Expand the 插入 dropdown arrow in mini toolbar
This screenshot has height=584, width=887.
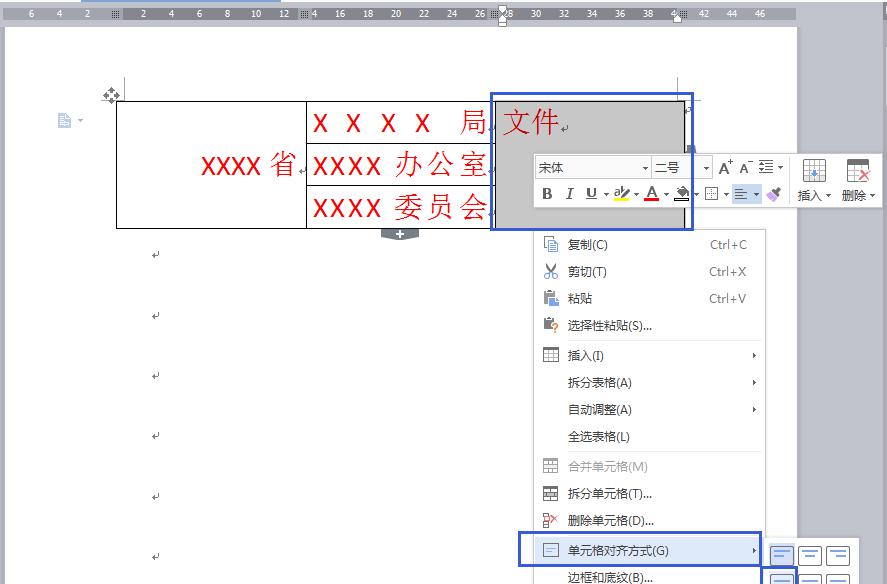tap(829, 196)
